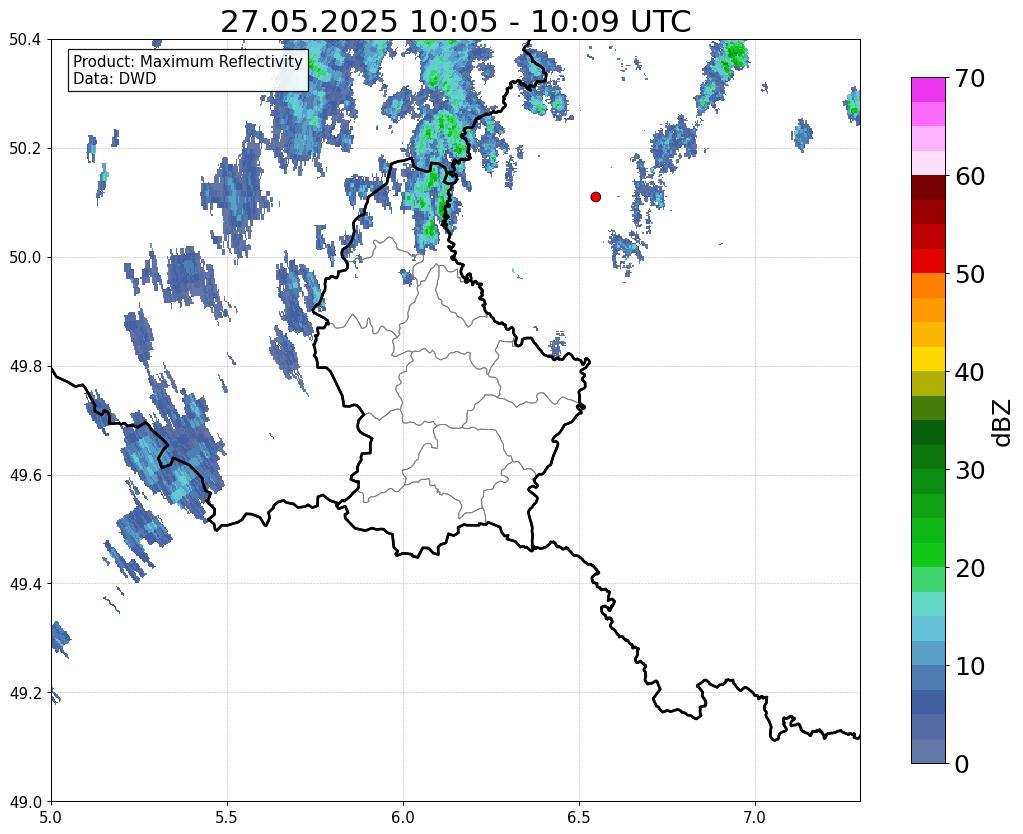Click the y-axis latitude label 49.6

pyautogui.click(x=25, y=476)
